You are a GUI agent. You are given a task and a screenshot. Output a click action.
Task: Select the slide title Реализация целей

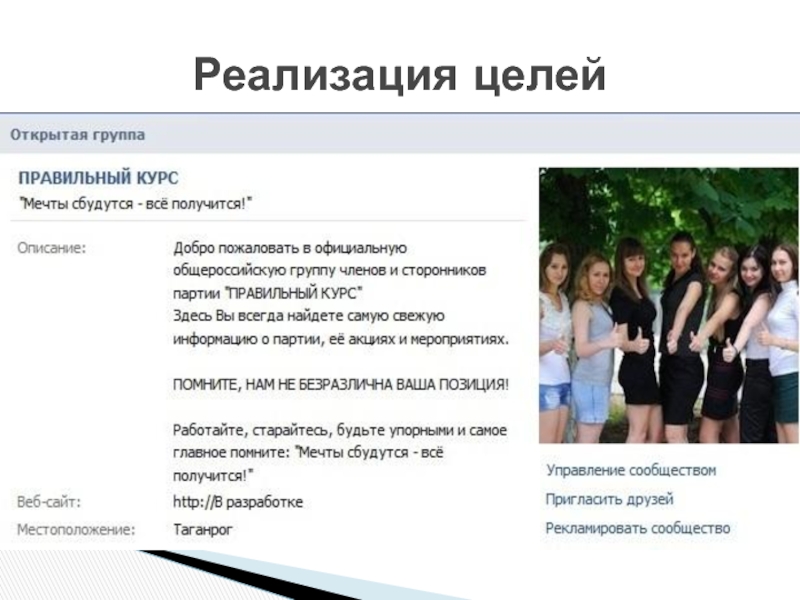(399, 75)
